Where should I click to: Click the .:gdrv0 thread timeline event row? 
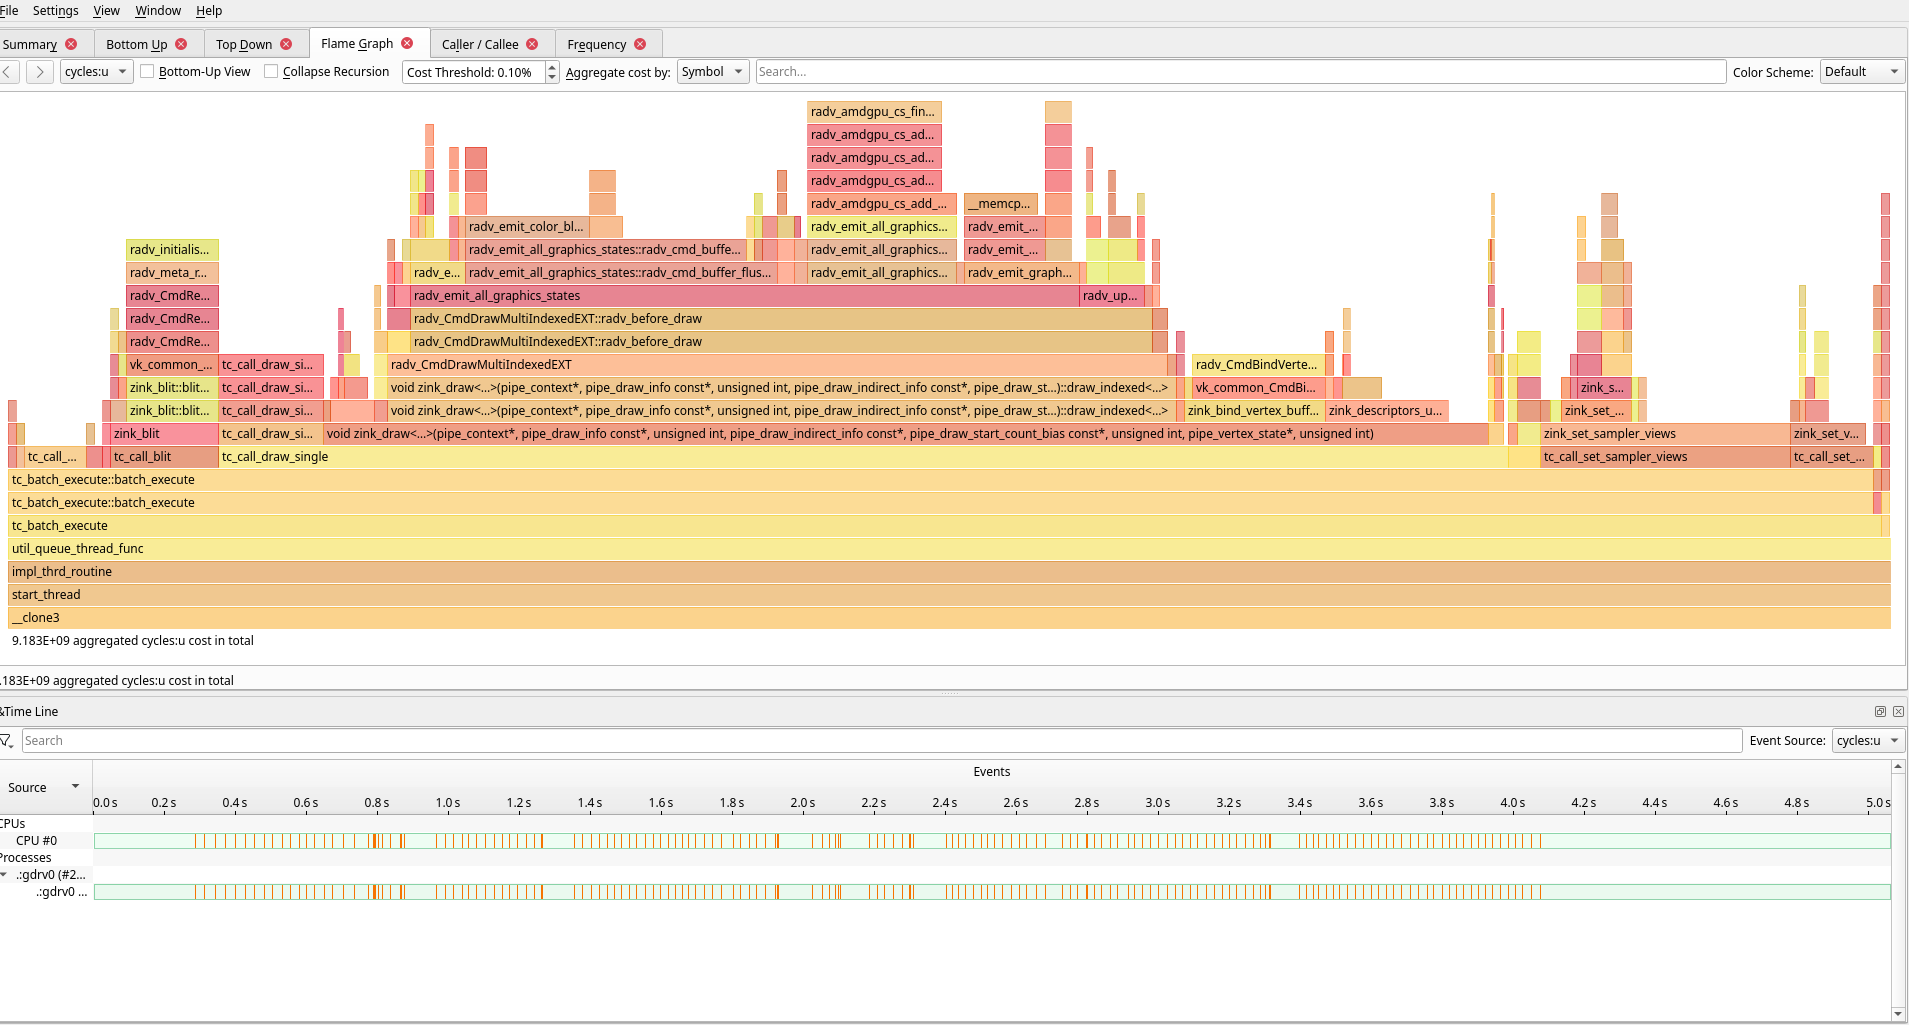pyautogui.click(x=992, y=892)
